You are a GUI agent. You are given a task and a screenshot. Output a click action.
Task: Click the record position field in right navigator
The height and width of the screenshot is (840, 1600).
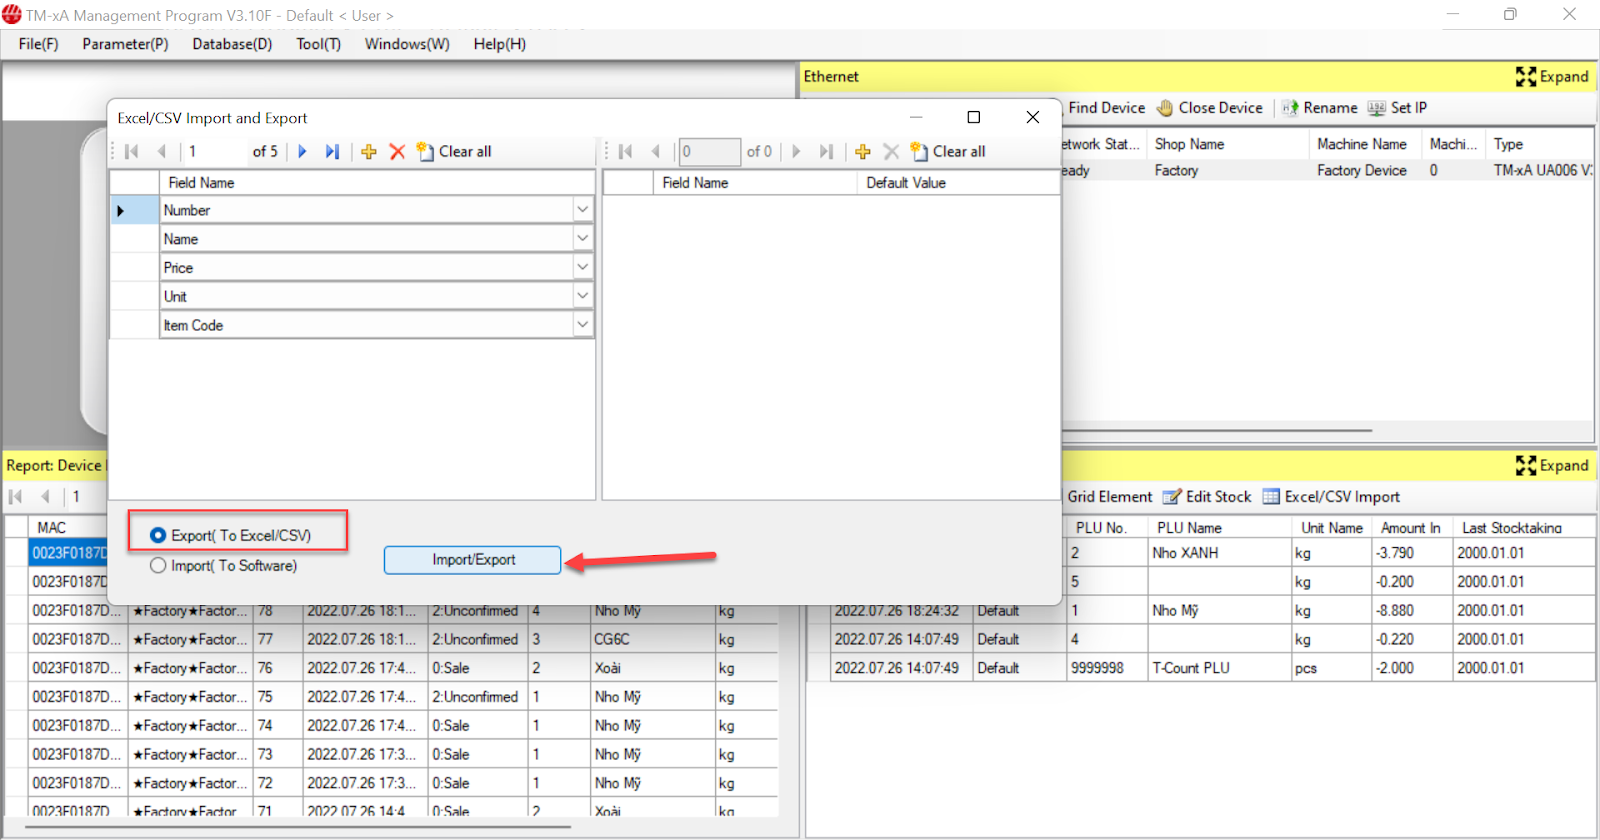709,152
